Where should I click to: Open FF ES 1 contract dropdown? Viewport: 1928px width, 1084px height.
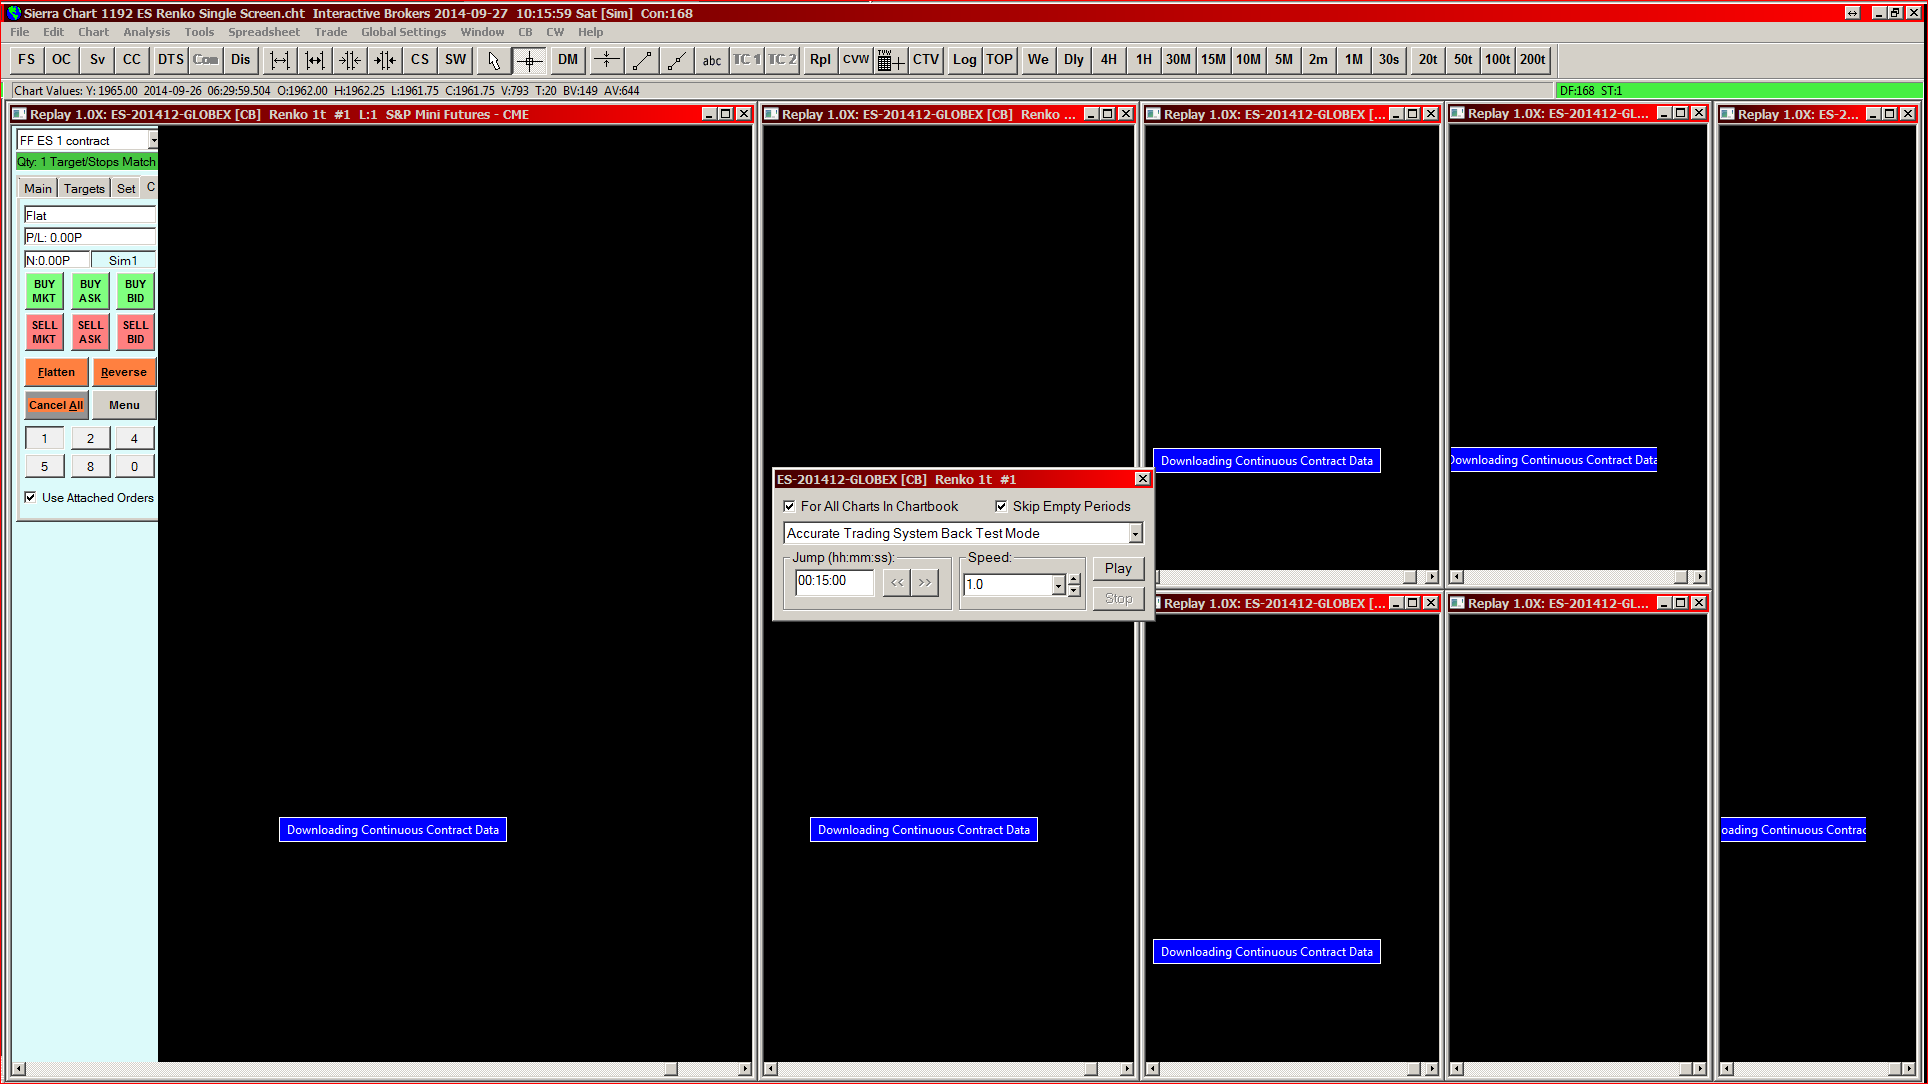(153, 141)
